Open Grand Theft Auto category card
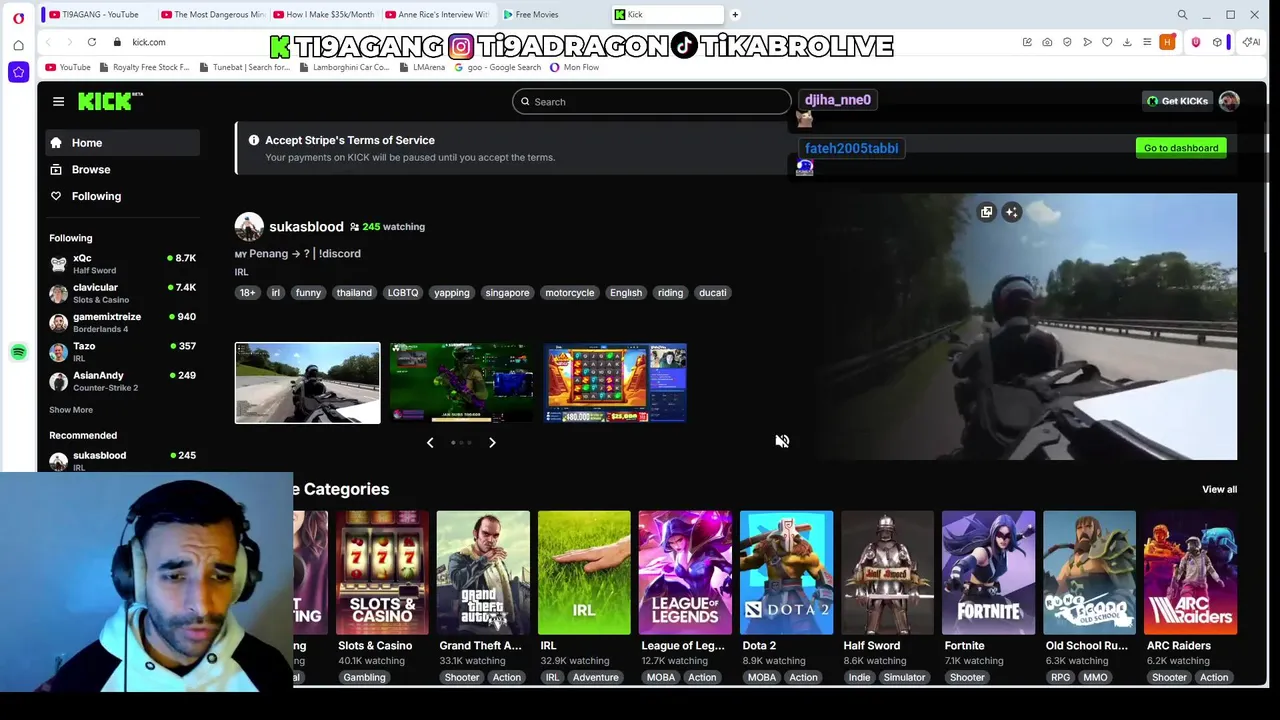 483,573
